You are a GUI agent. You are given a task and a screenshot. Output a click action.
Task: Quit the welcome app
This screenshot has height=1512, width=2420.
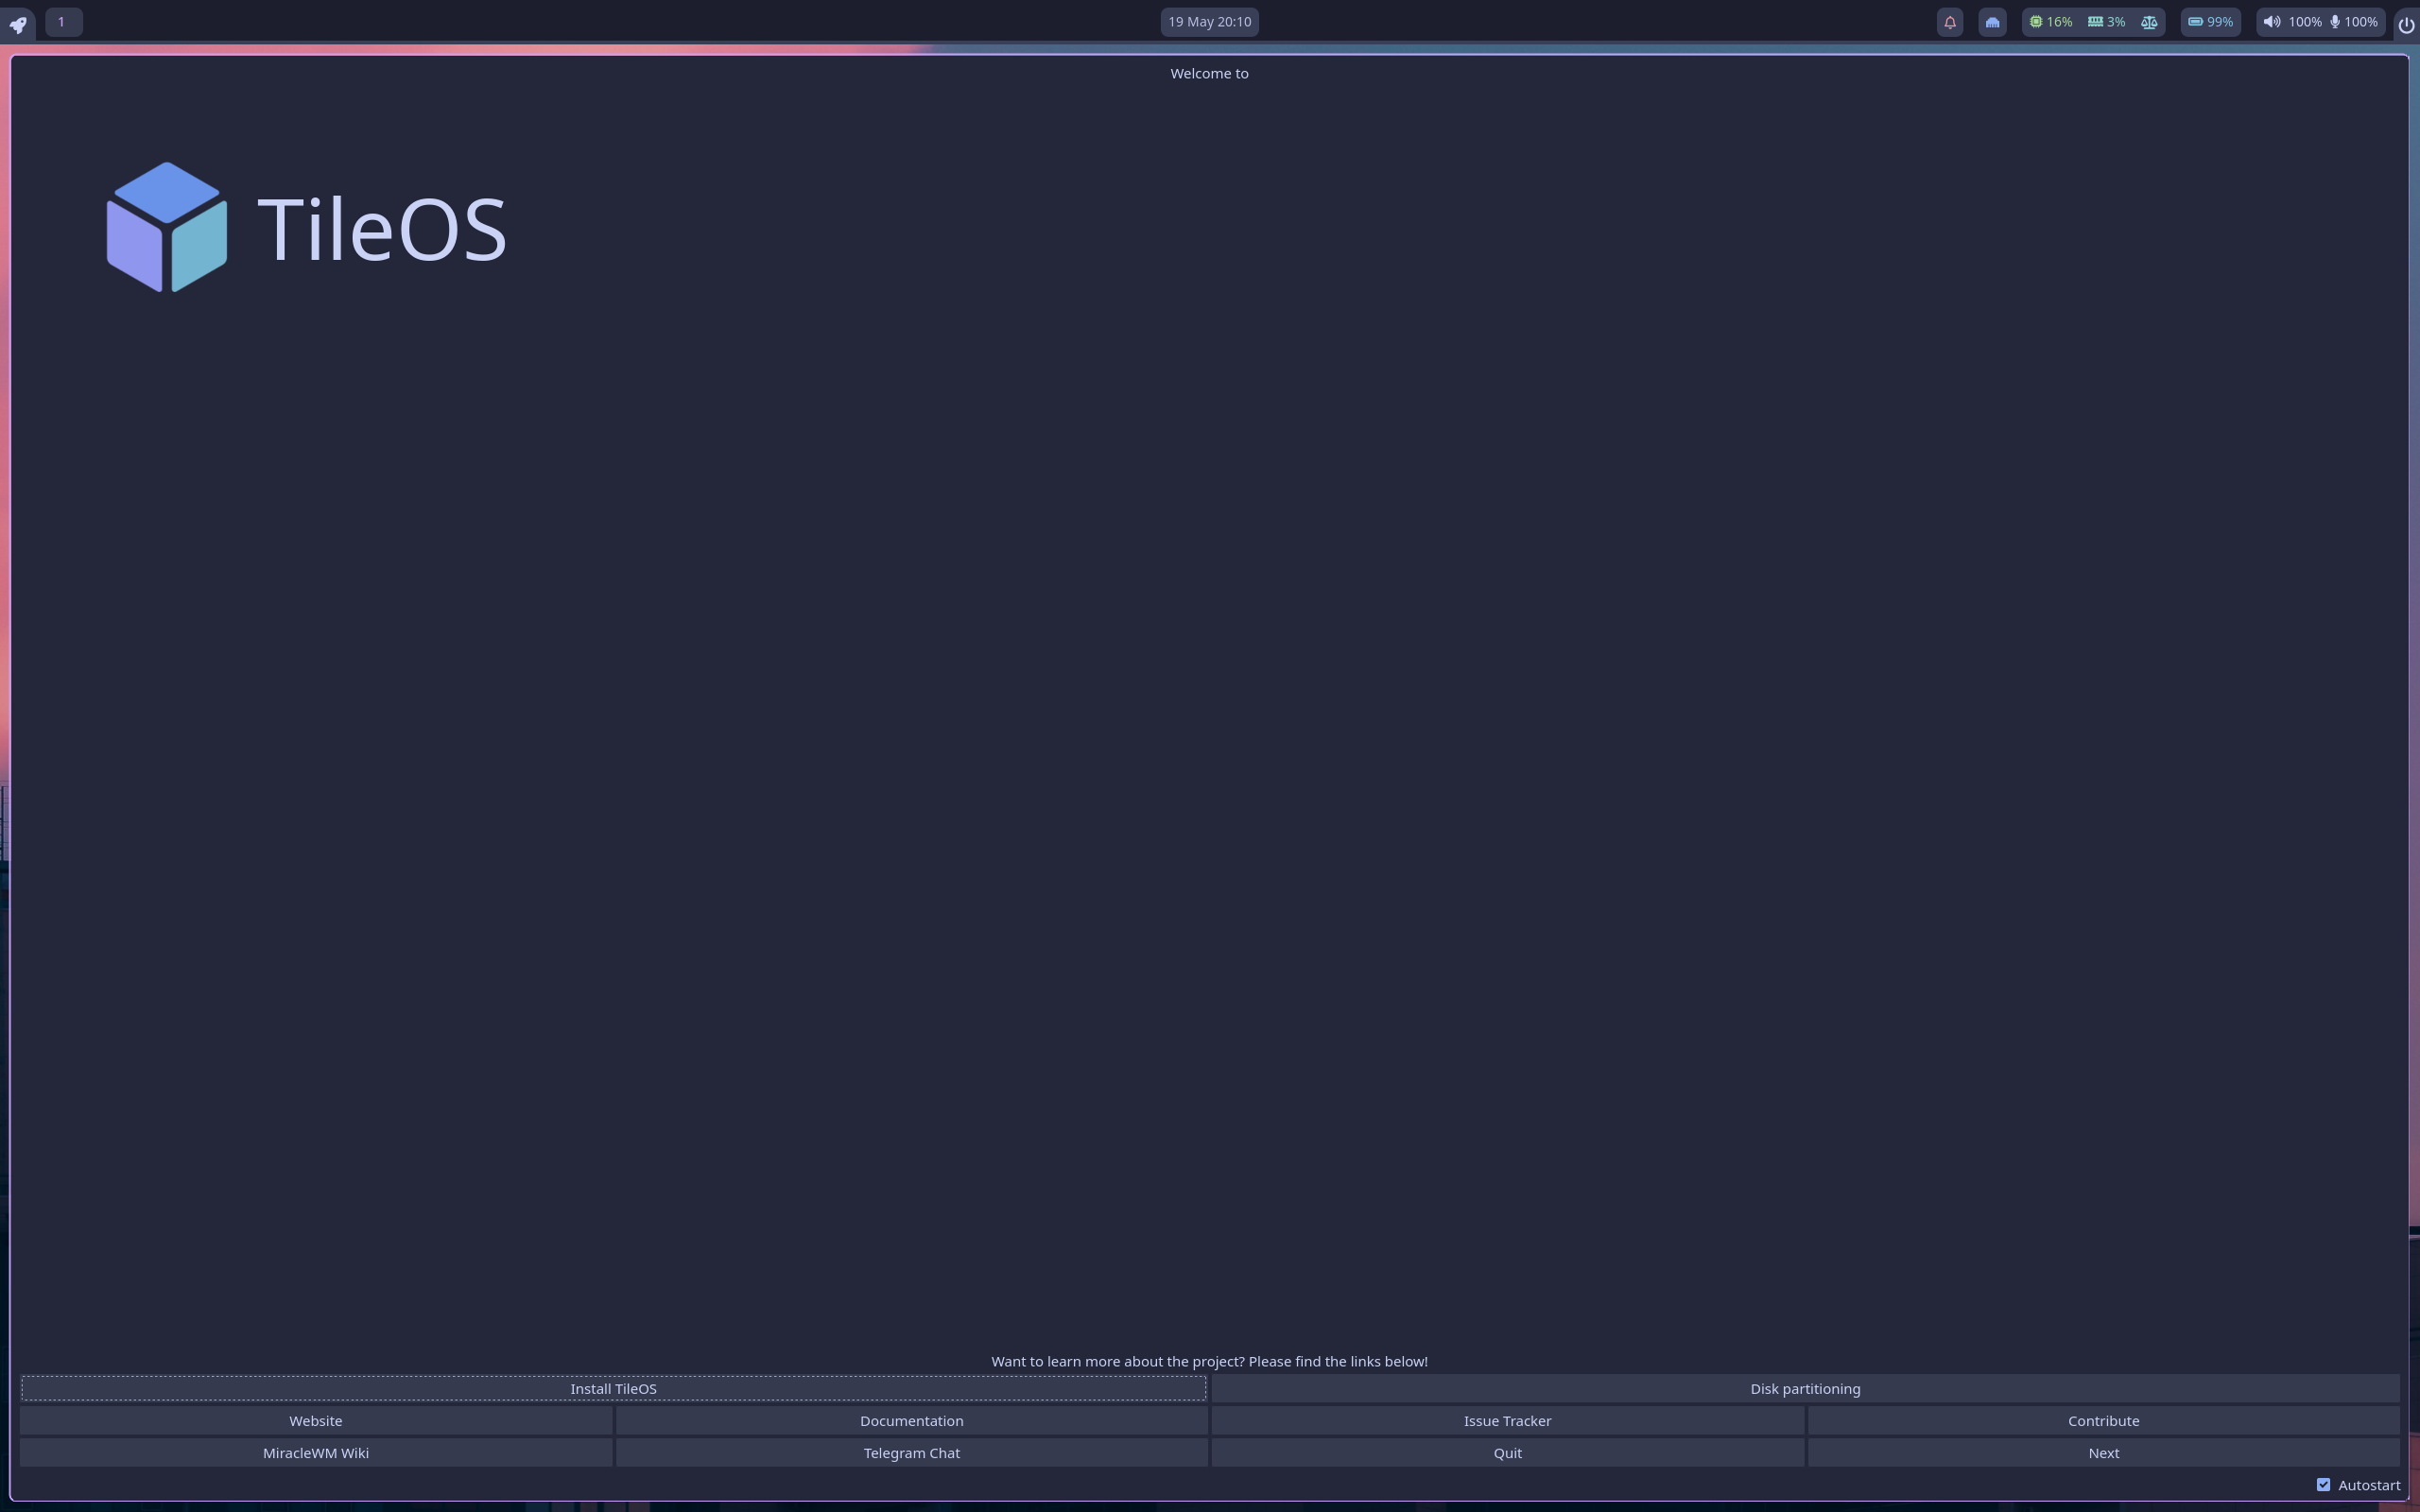pos(1507,1452)
